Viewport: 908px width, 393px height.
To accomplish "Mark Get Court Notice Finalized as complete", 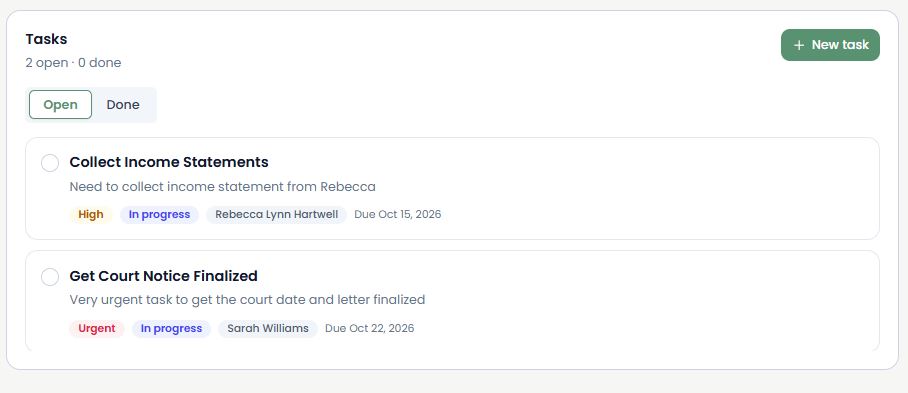I will point(50,277).
